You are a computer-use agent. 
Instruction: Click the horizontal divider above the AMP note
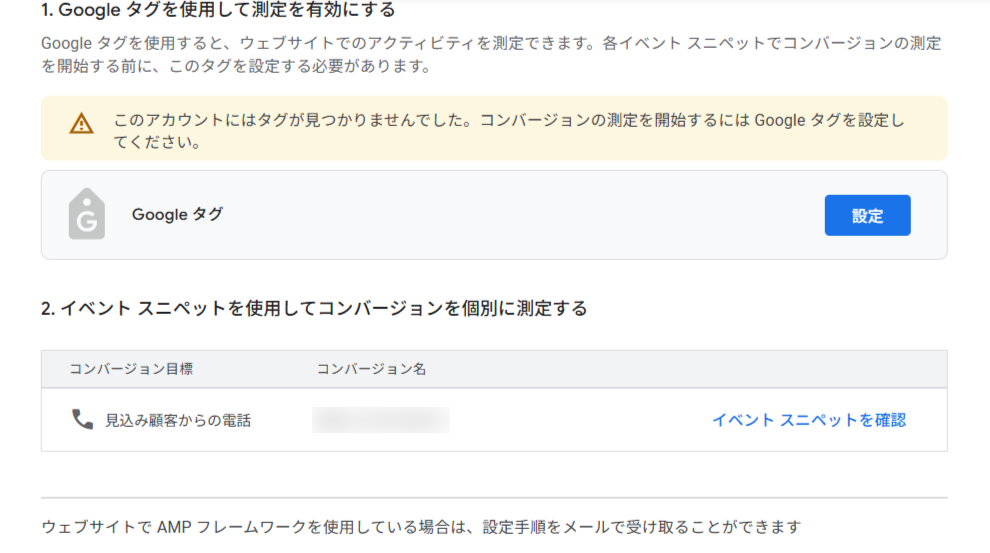click(x=494, y=497)
